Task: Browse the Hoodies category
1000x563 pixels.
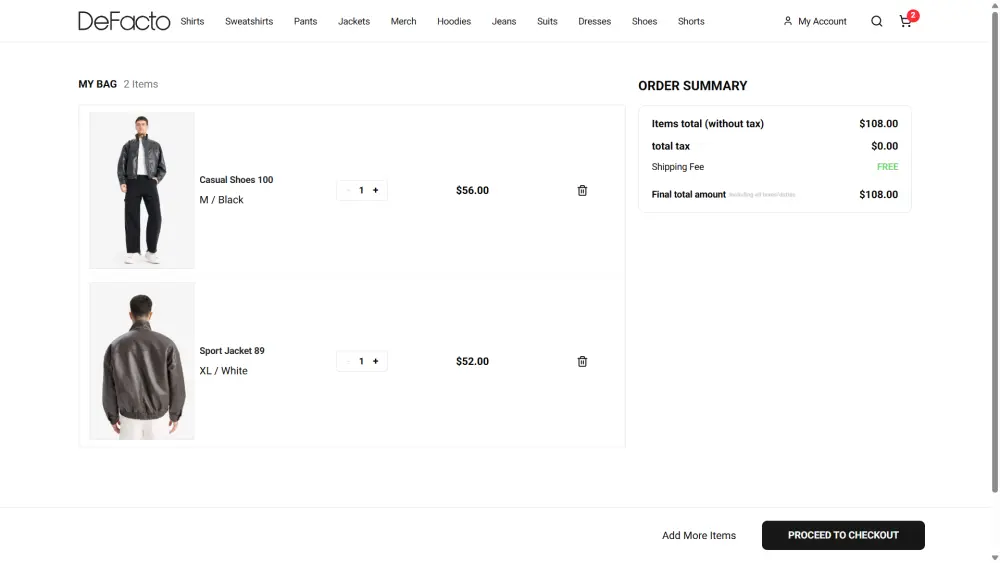Action: pos(454,21)
